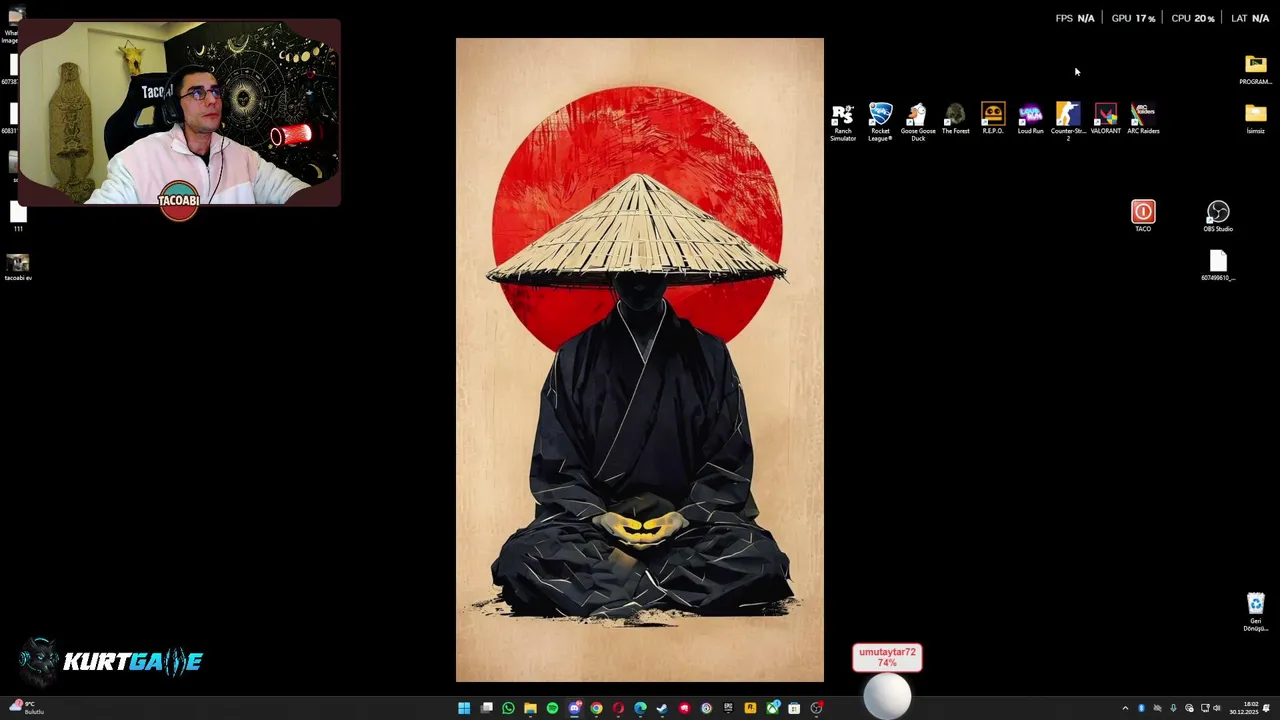The height and width of the screenshot is (720, 1280).
Task: Open the Xbox app from the taskbar
Action: pyautogui.click(x=773, y=708)
